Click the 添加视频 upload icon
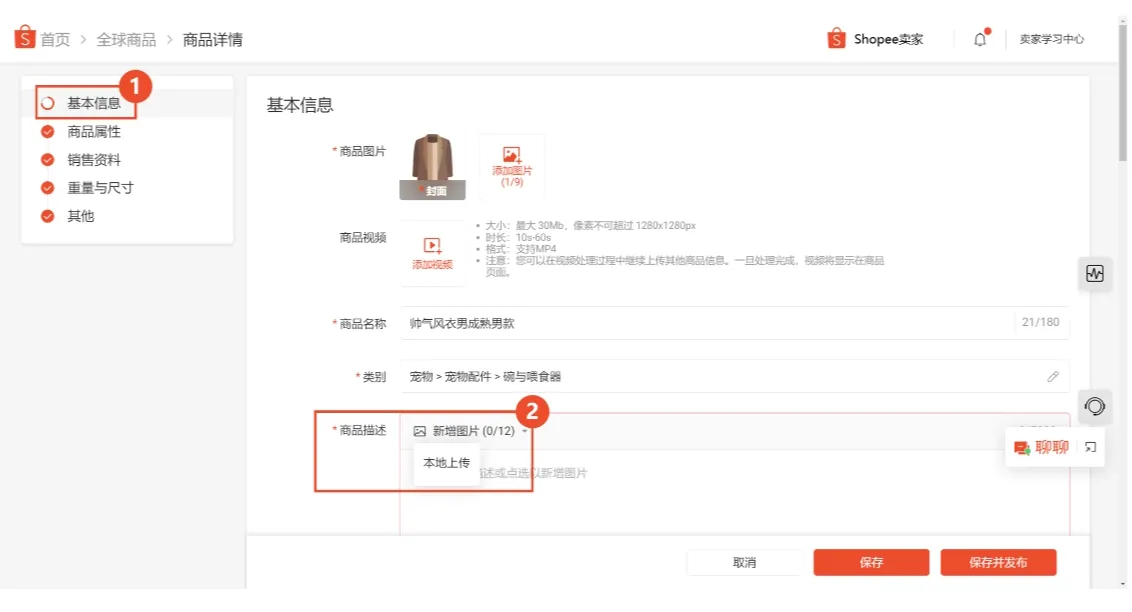Screen dimensions: 1132x612 pos(434,250)
